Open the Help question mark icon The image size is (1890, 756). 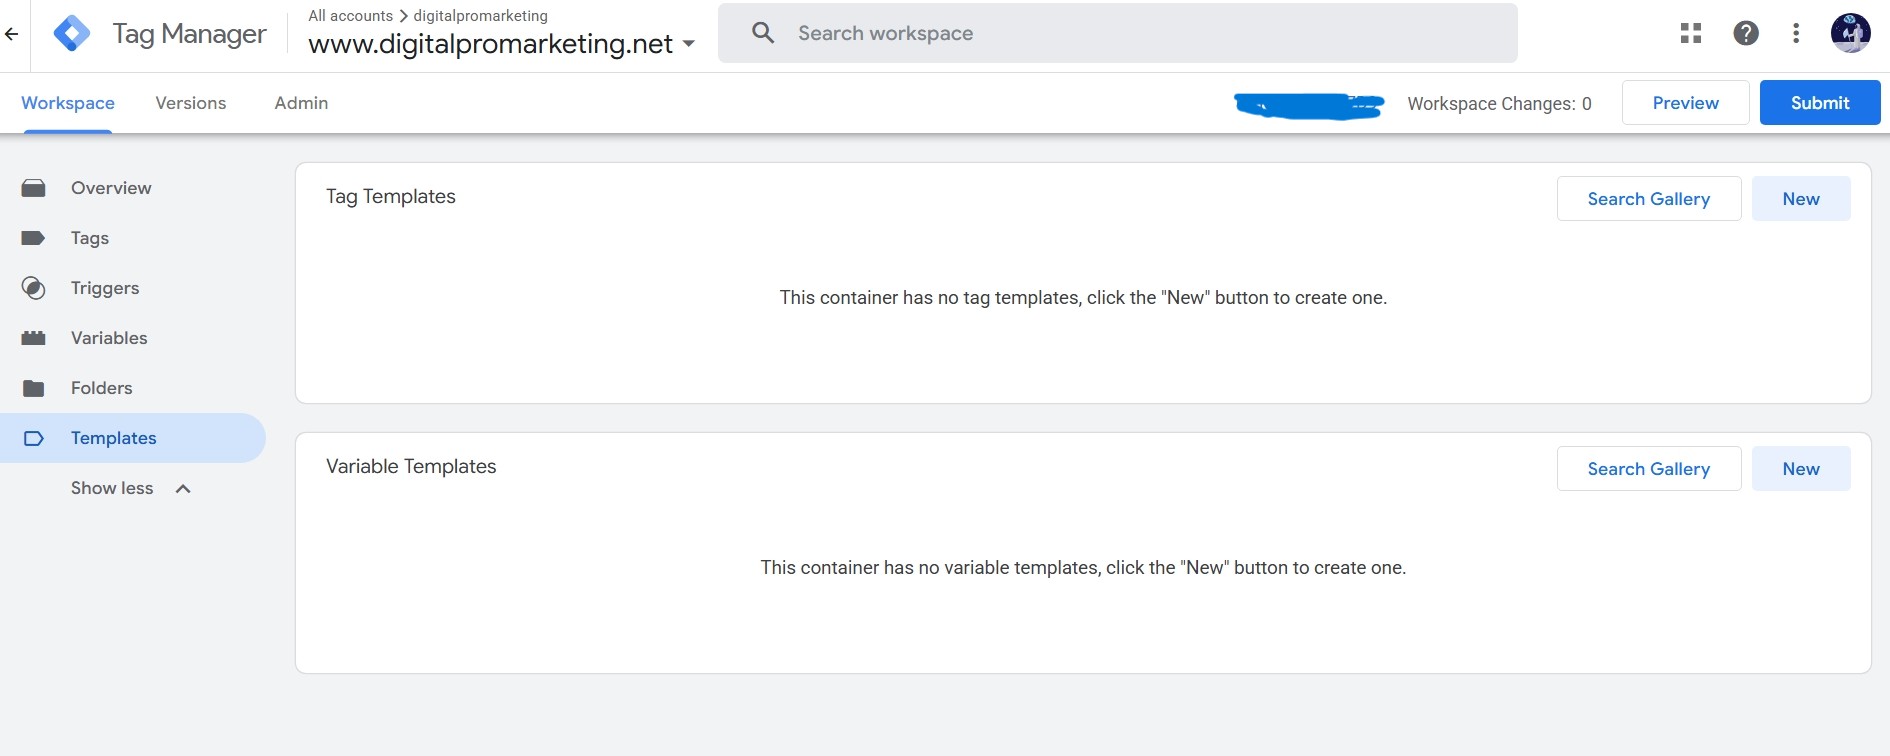pyautogui.click(x=1746, y=33)
